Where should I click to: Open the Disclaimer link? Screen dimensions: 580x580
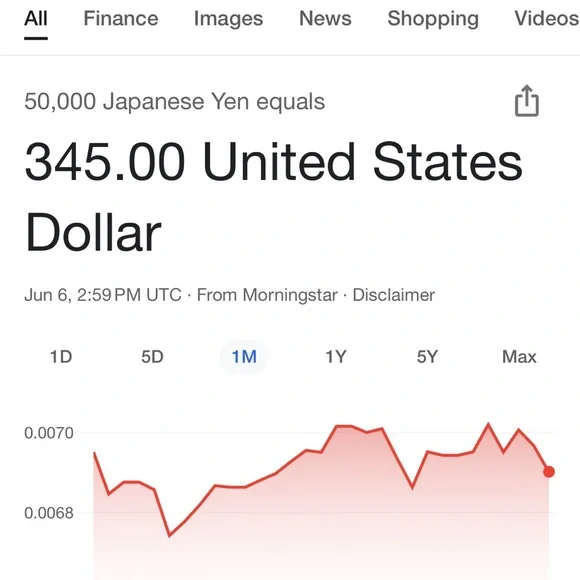(394, 295)
